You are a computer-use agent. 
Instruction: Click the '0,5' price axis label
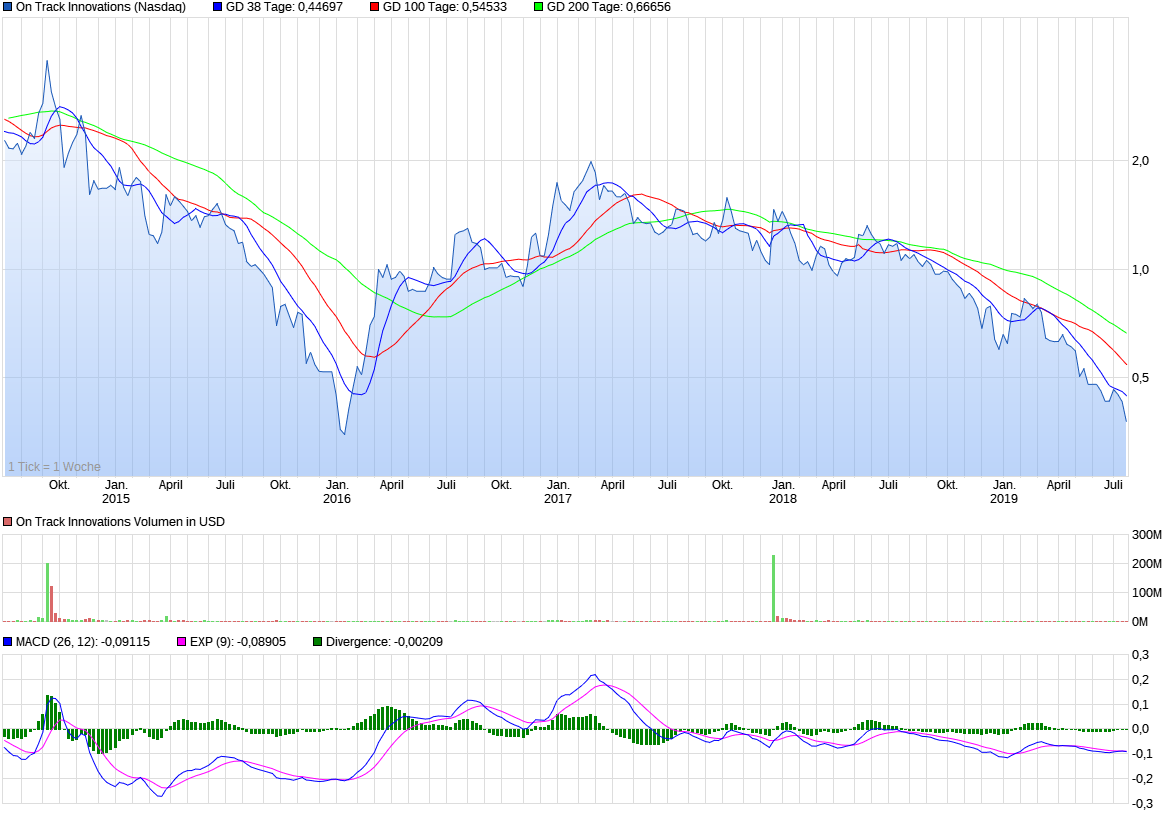point(1140,378)
